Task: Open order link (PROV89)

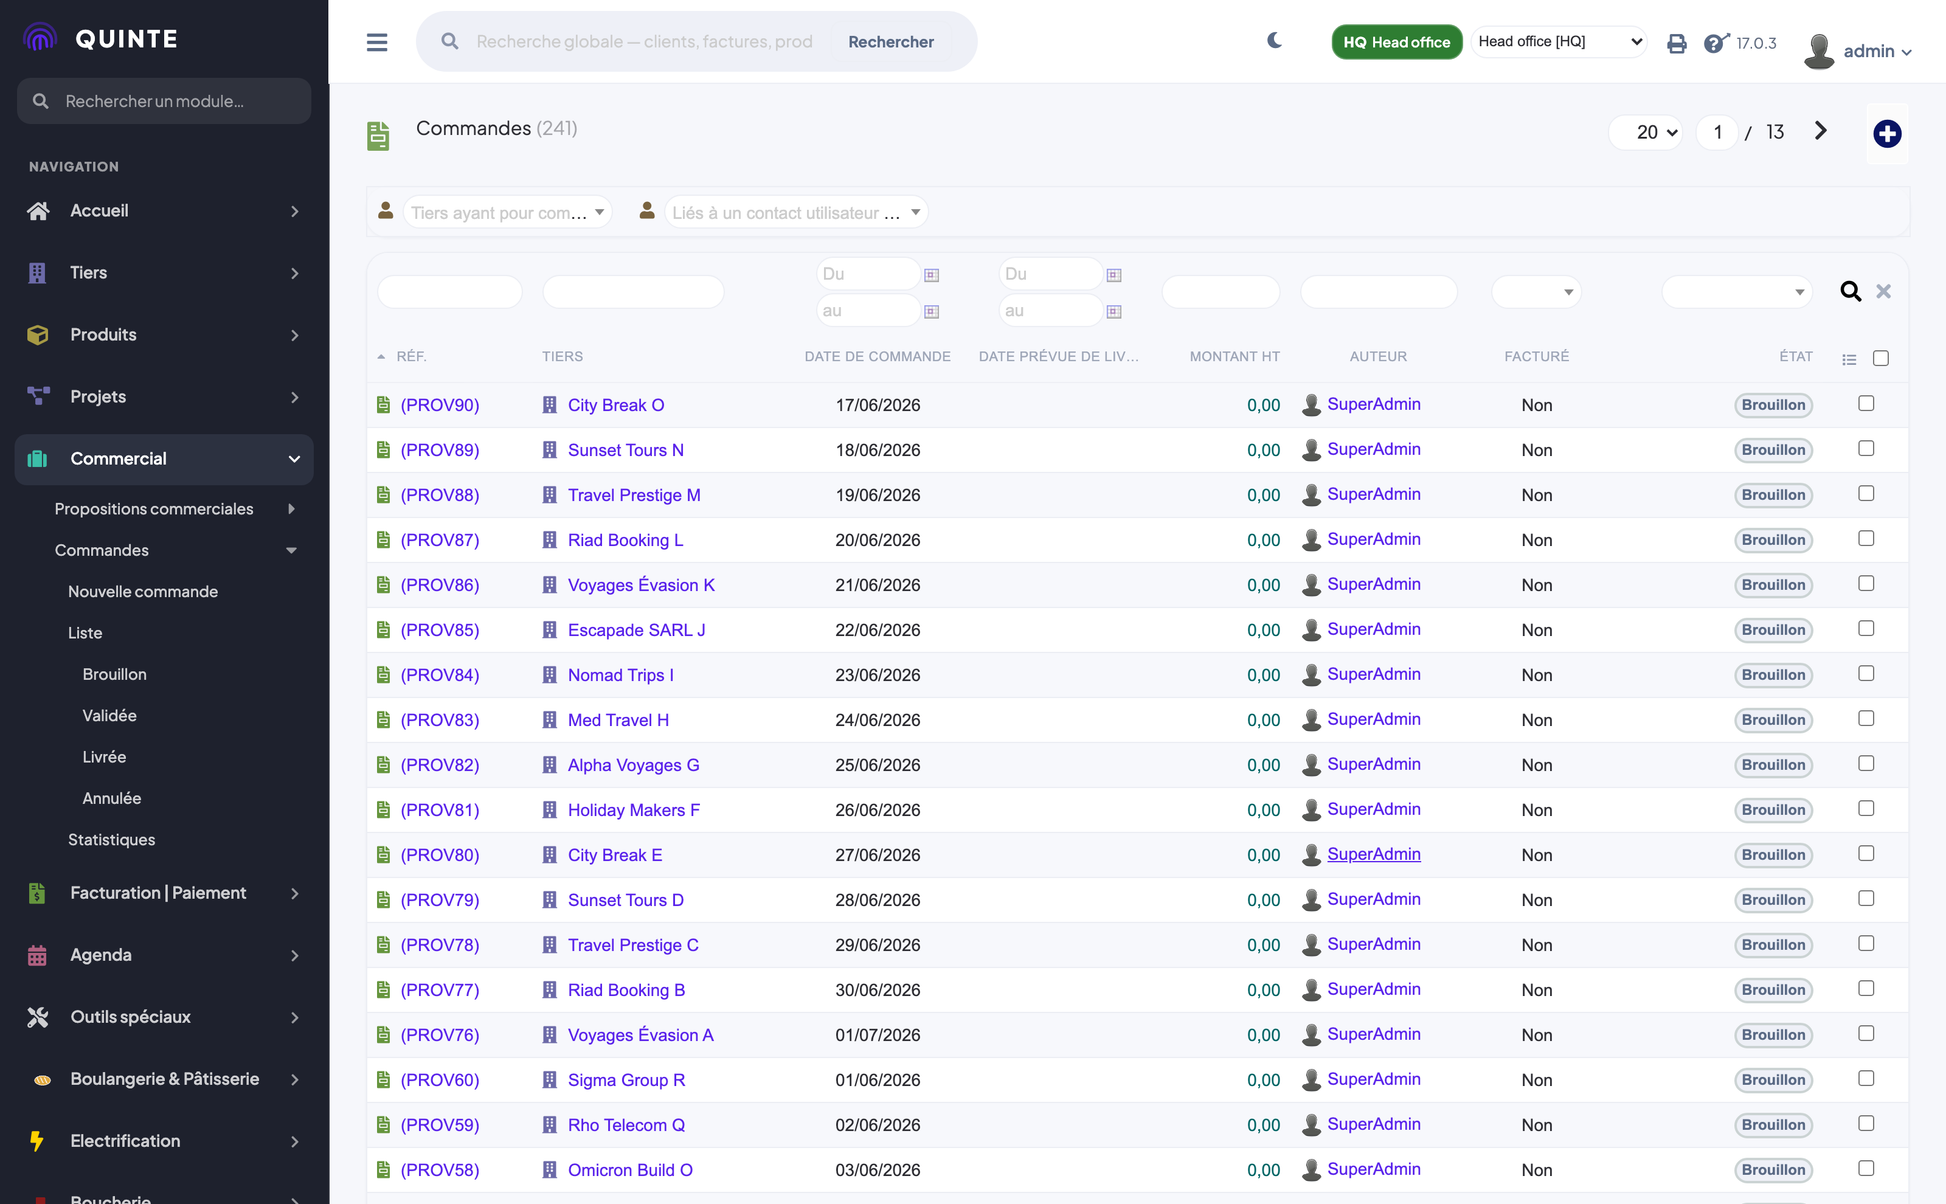Action: click(440, 450)
